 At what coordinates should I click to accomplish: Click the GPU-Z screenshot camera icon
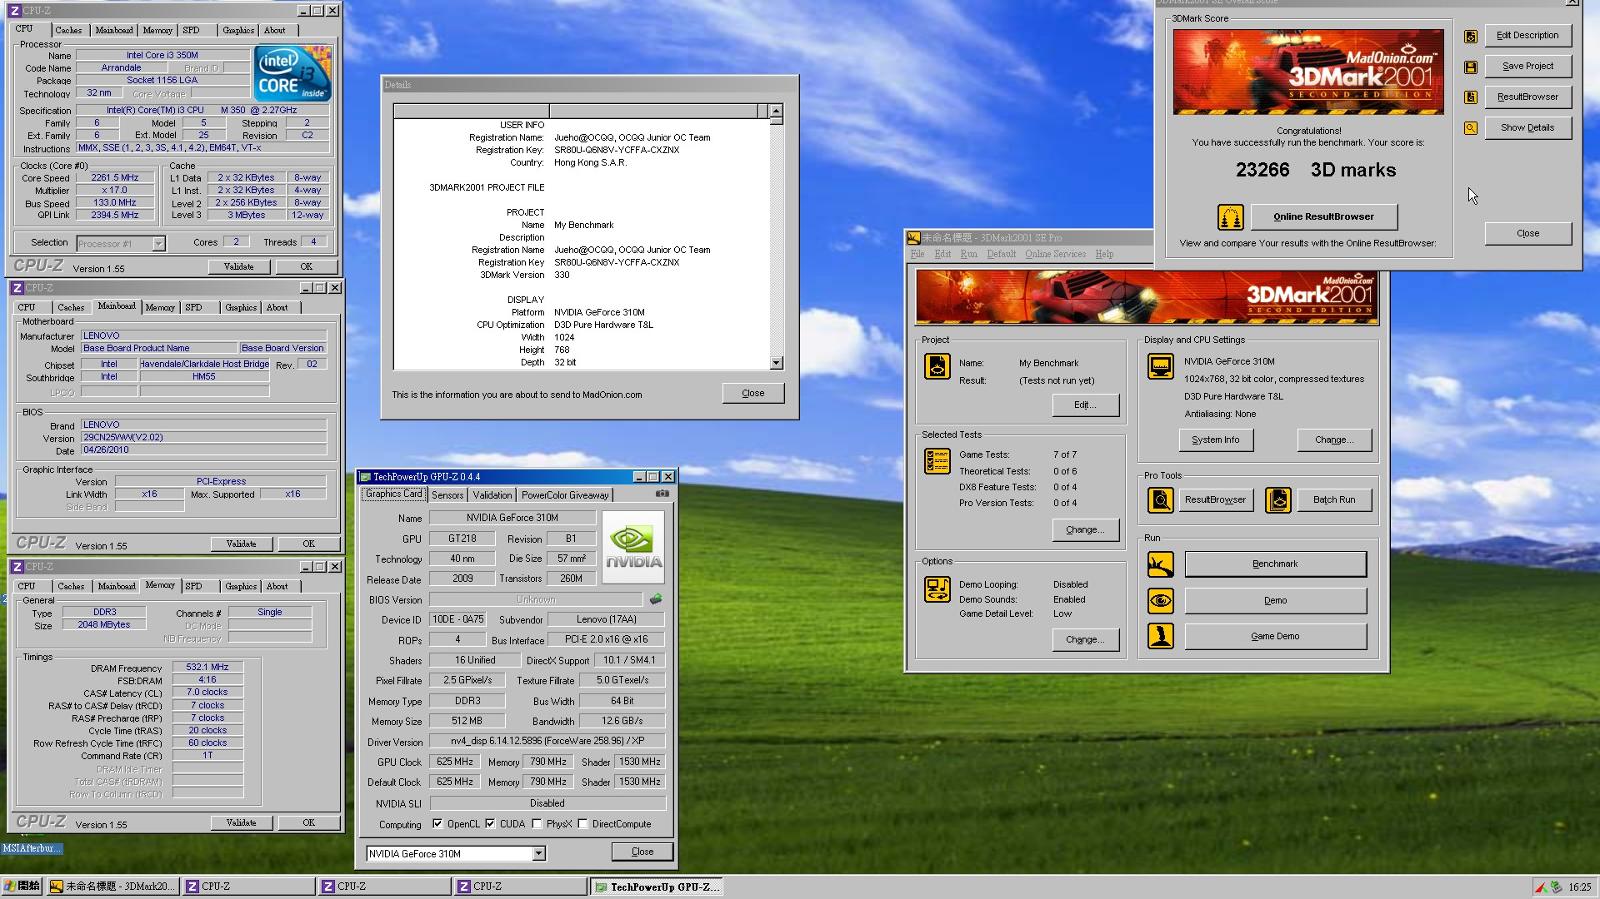662,494
